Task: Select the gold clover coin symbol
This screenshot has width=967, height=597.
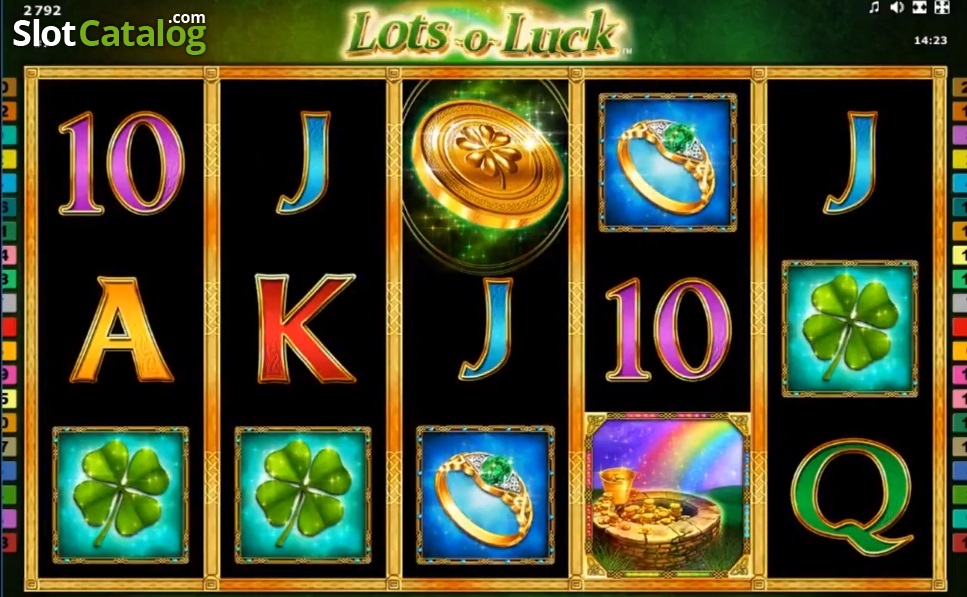Action: pos(487,165)
